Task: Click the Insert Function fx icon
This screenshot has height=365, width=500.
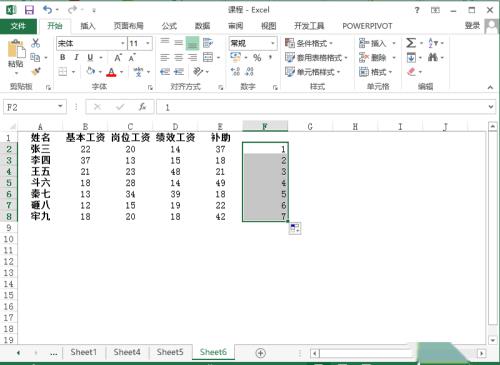Action: (143, 107)
